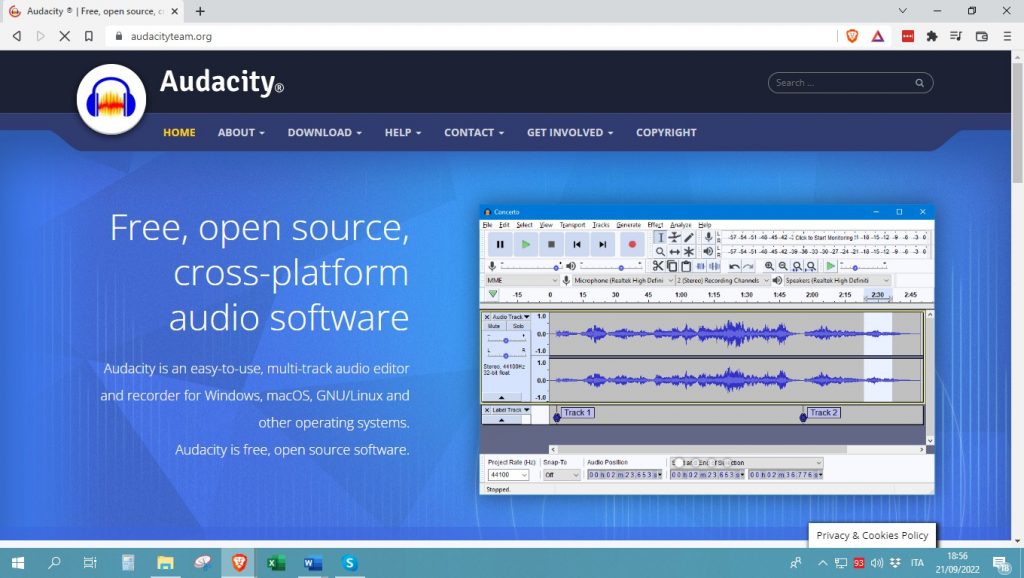Solo the Audio Track
Image resolution: width=1024 pixels, height=578 pixels.
pos(518,325)
